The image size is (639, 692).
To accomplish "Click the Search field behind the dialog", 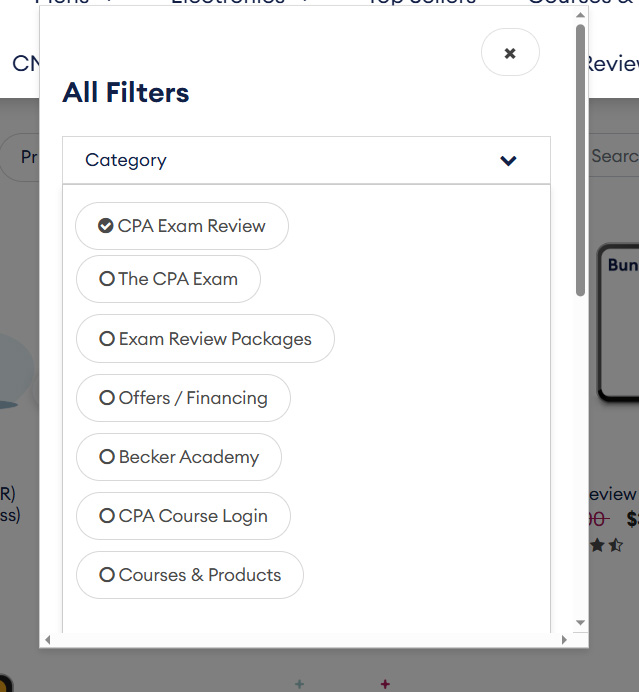I will [613, 156].
